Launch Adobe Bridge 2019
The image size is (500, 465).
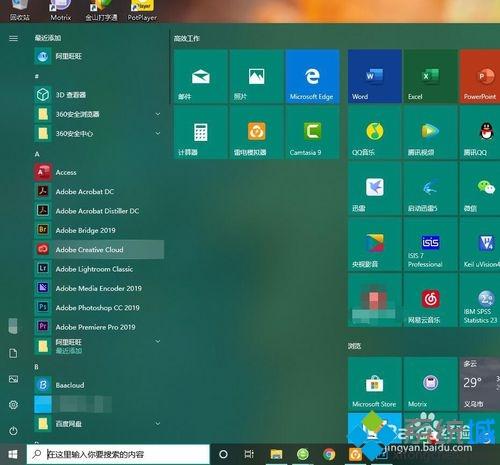(x=99, y=230)
